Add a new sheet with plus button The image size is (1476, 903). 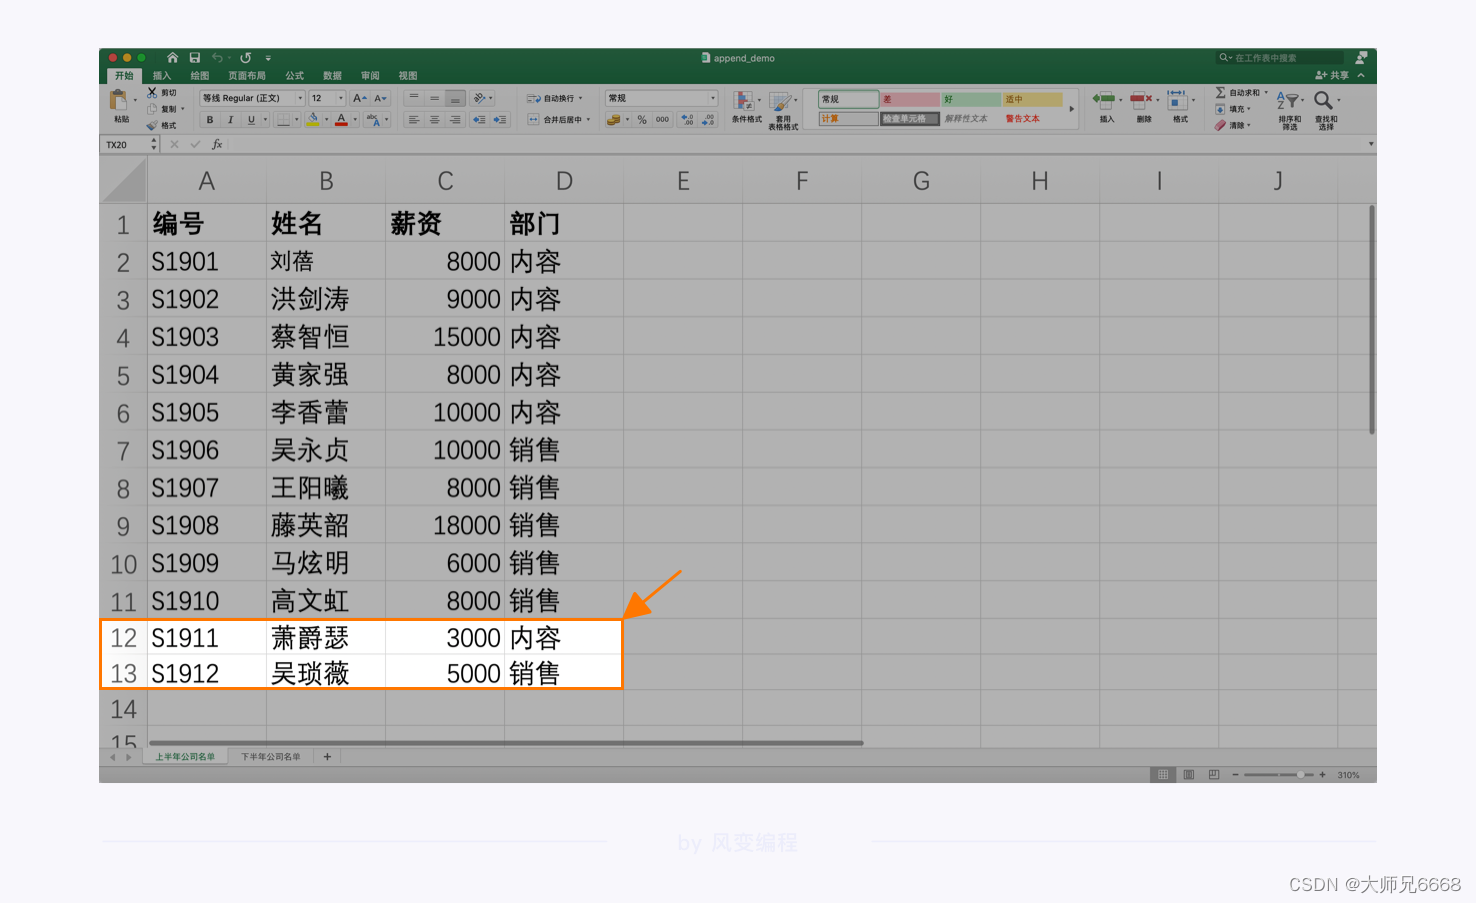(327, 757)
